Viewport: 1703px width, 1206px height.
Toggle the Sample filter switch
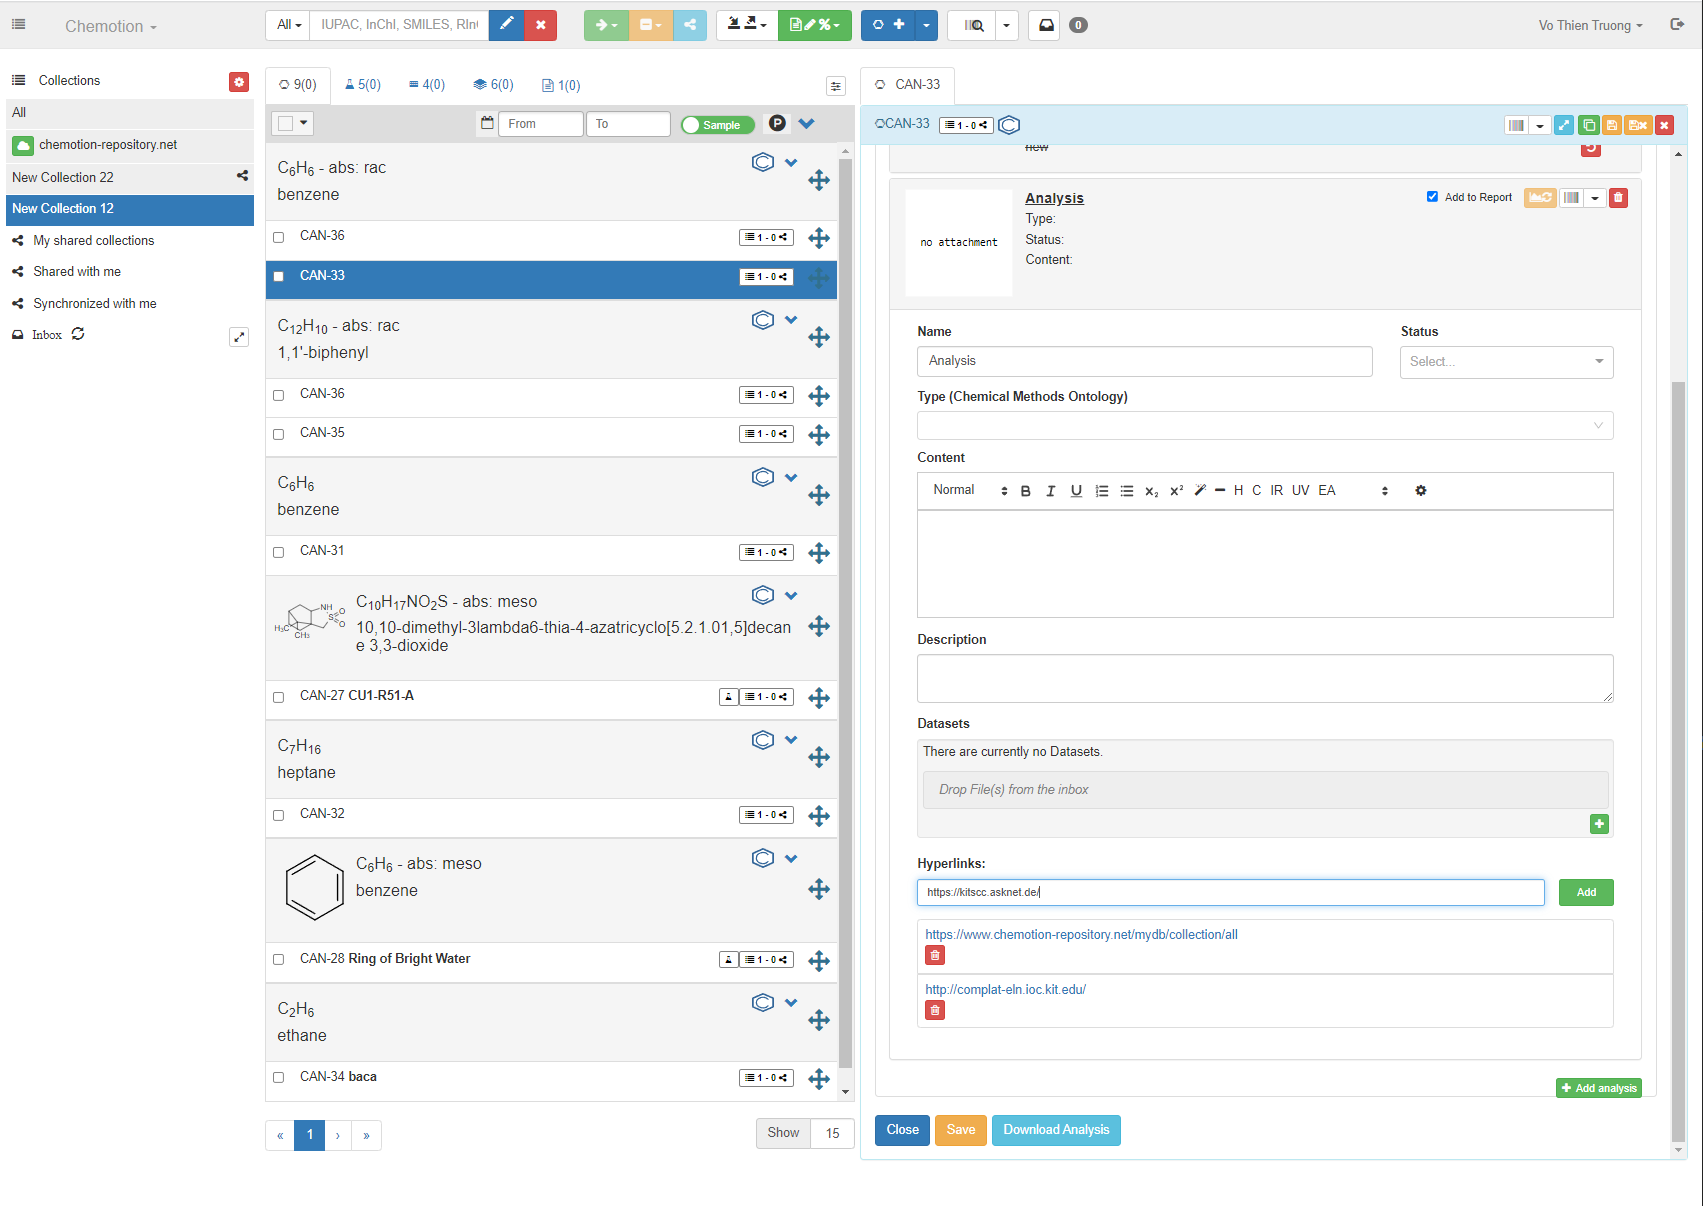(x=717, y=124)
